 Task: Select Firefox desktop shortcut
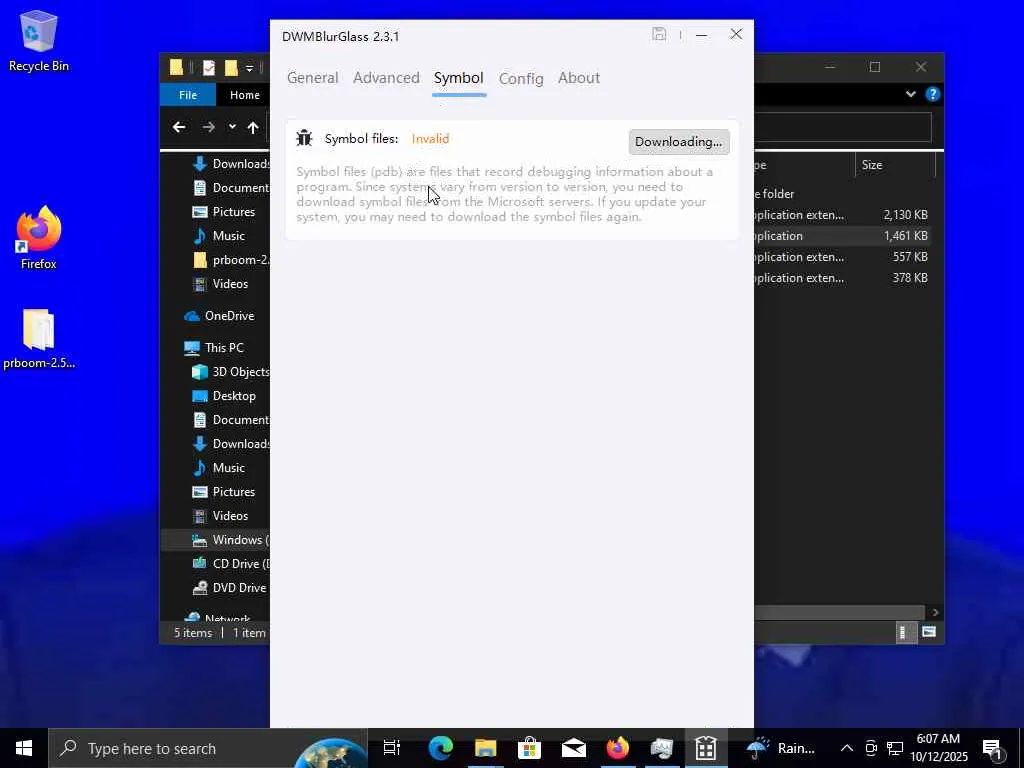point(39,239)
